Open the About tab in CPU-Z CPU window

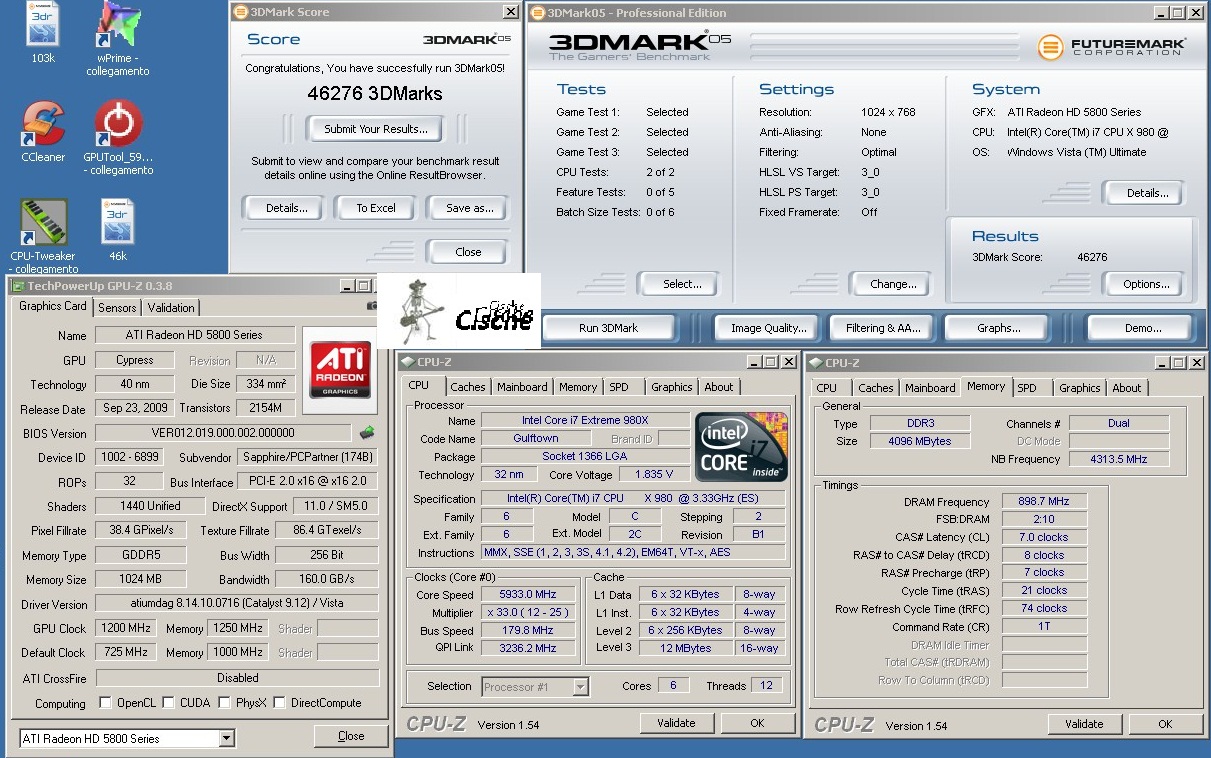(719, 387)
